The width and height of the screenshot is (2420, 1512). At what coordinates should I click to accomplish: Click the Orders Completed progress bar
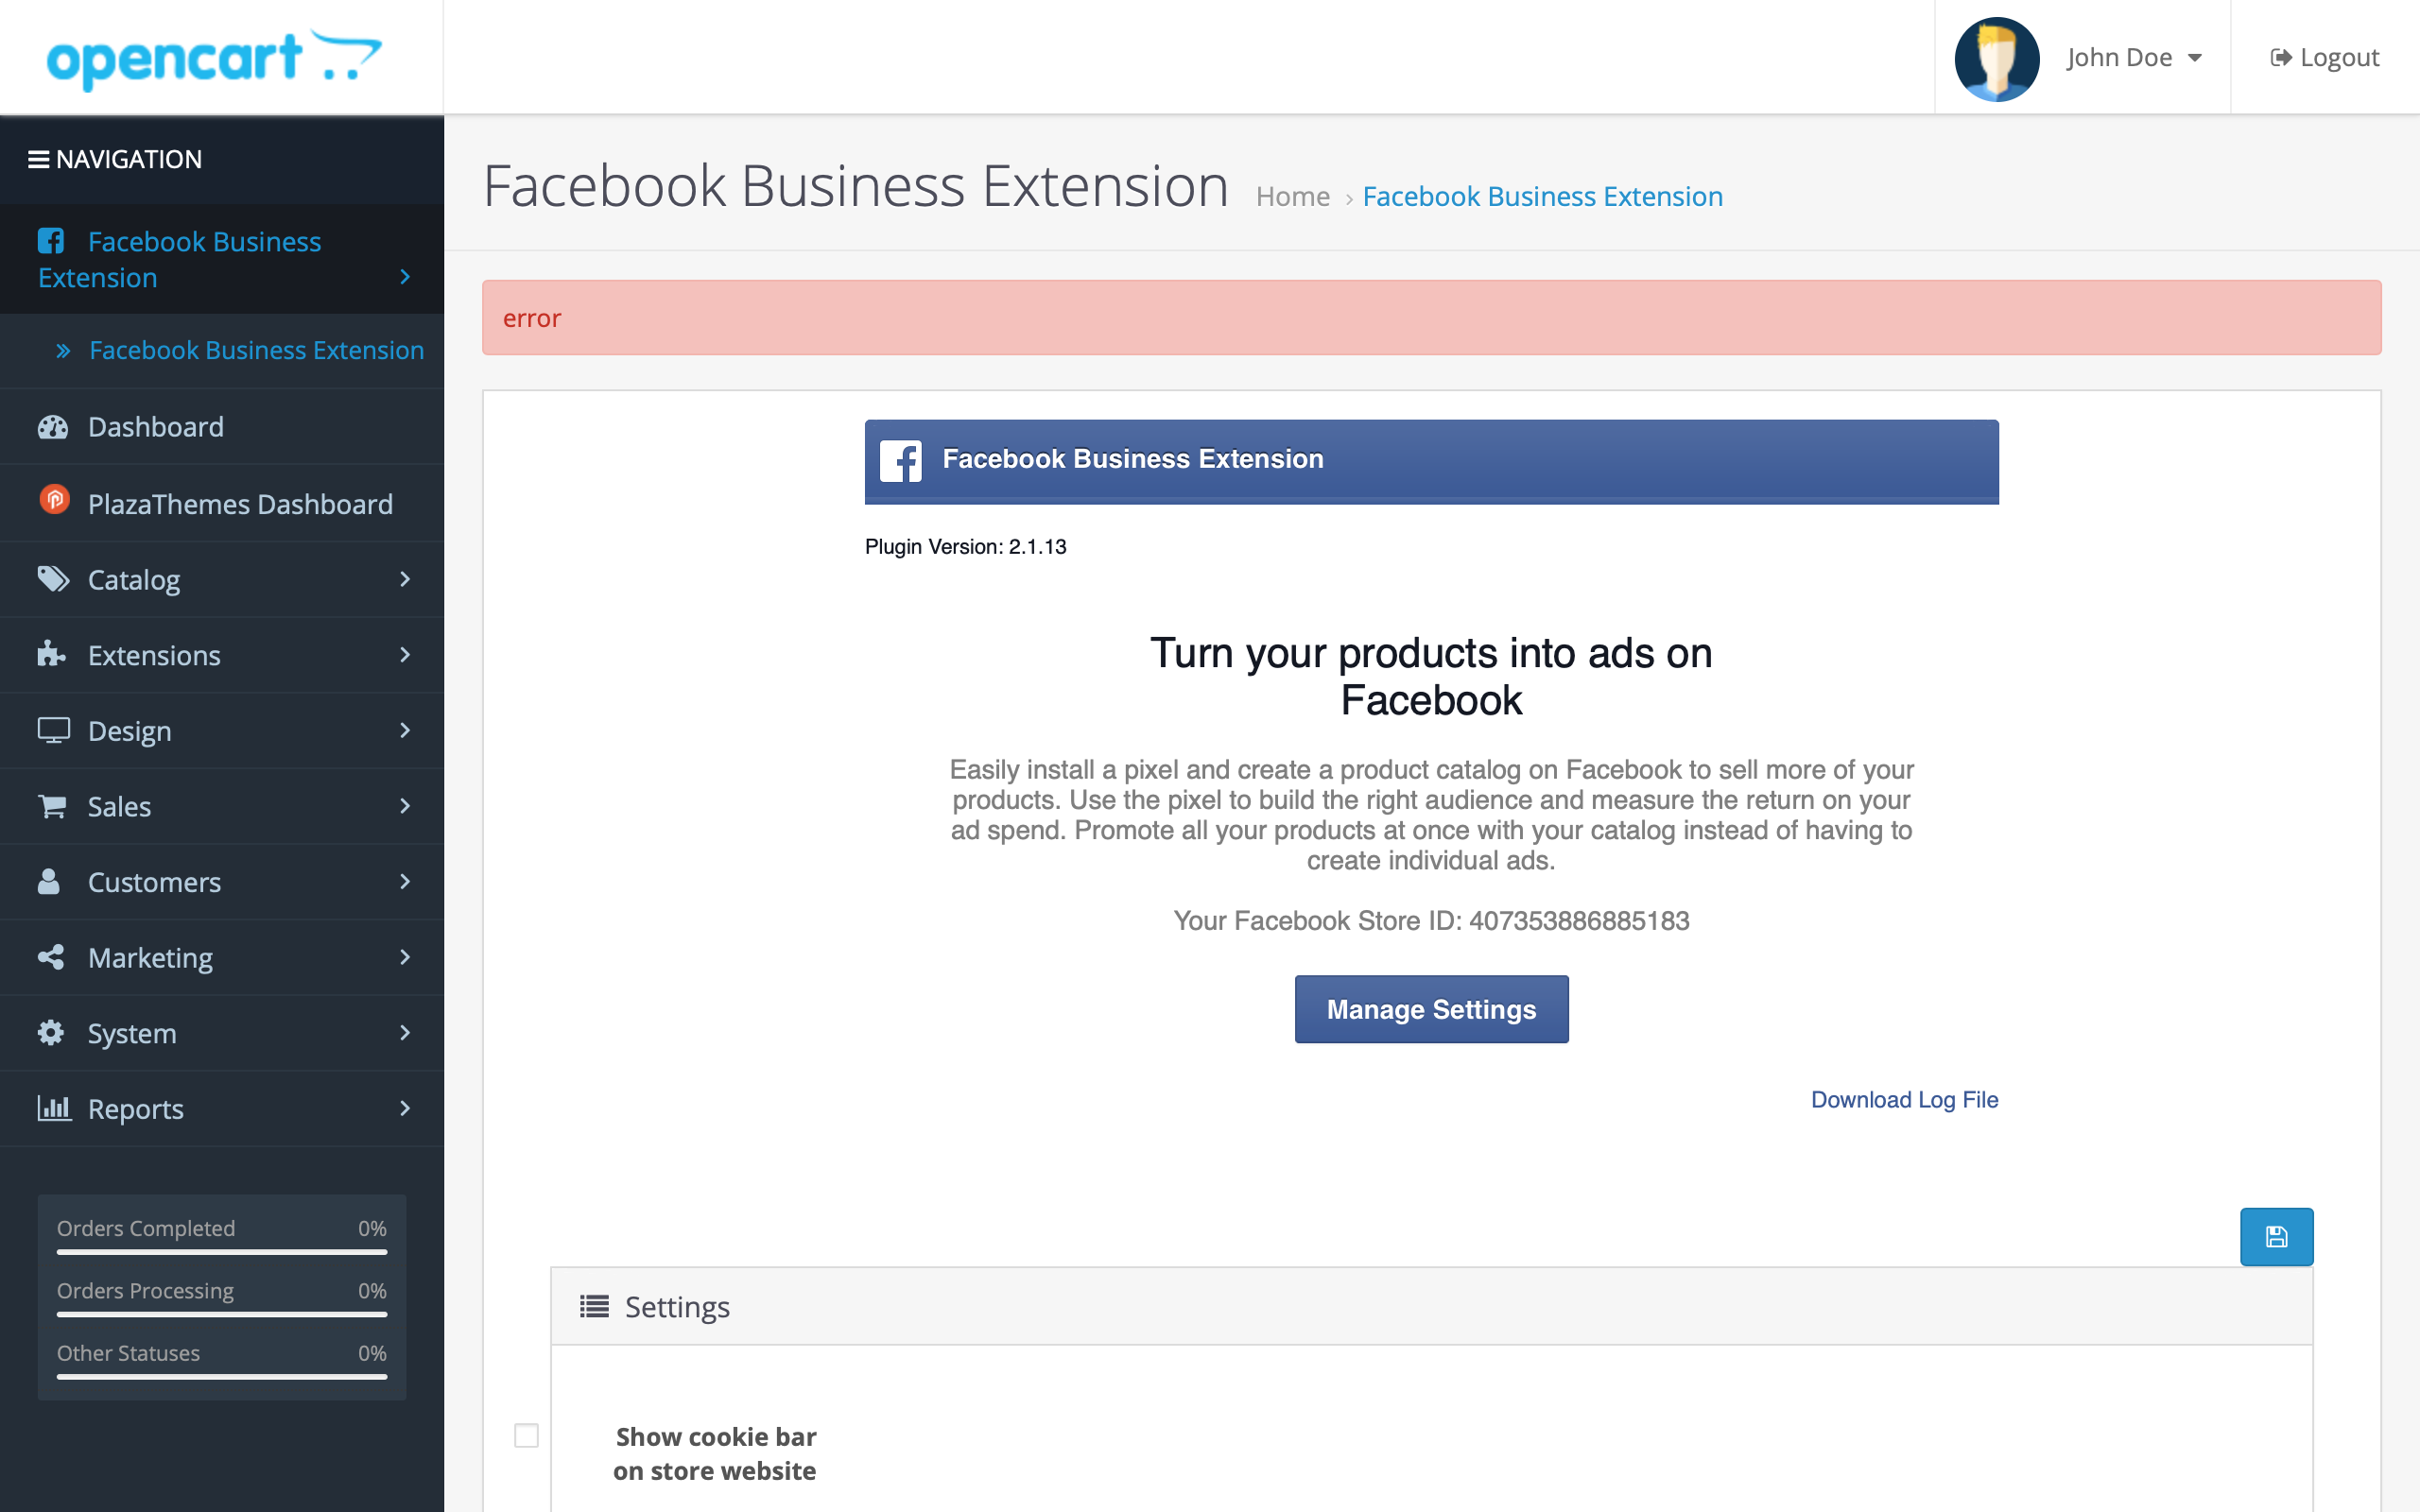220,1251
